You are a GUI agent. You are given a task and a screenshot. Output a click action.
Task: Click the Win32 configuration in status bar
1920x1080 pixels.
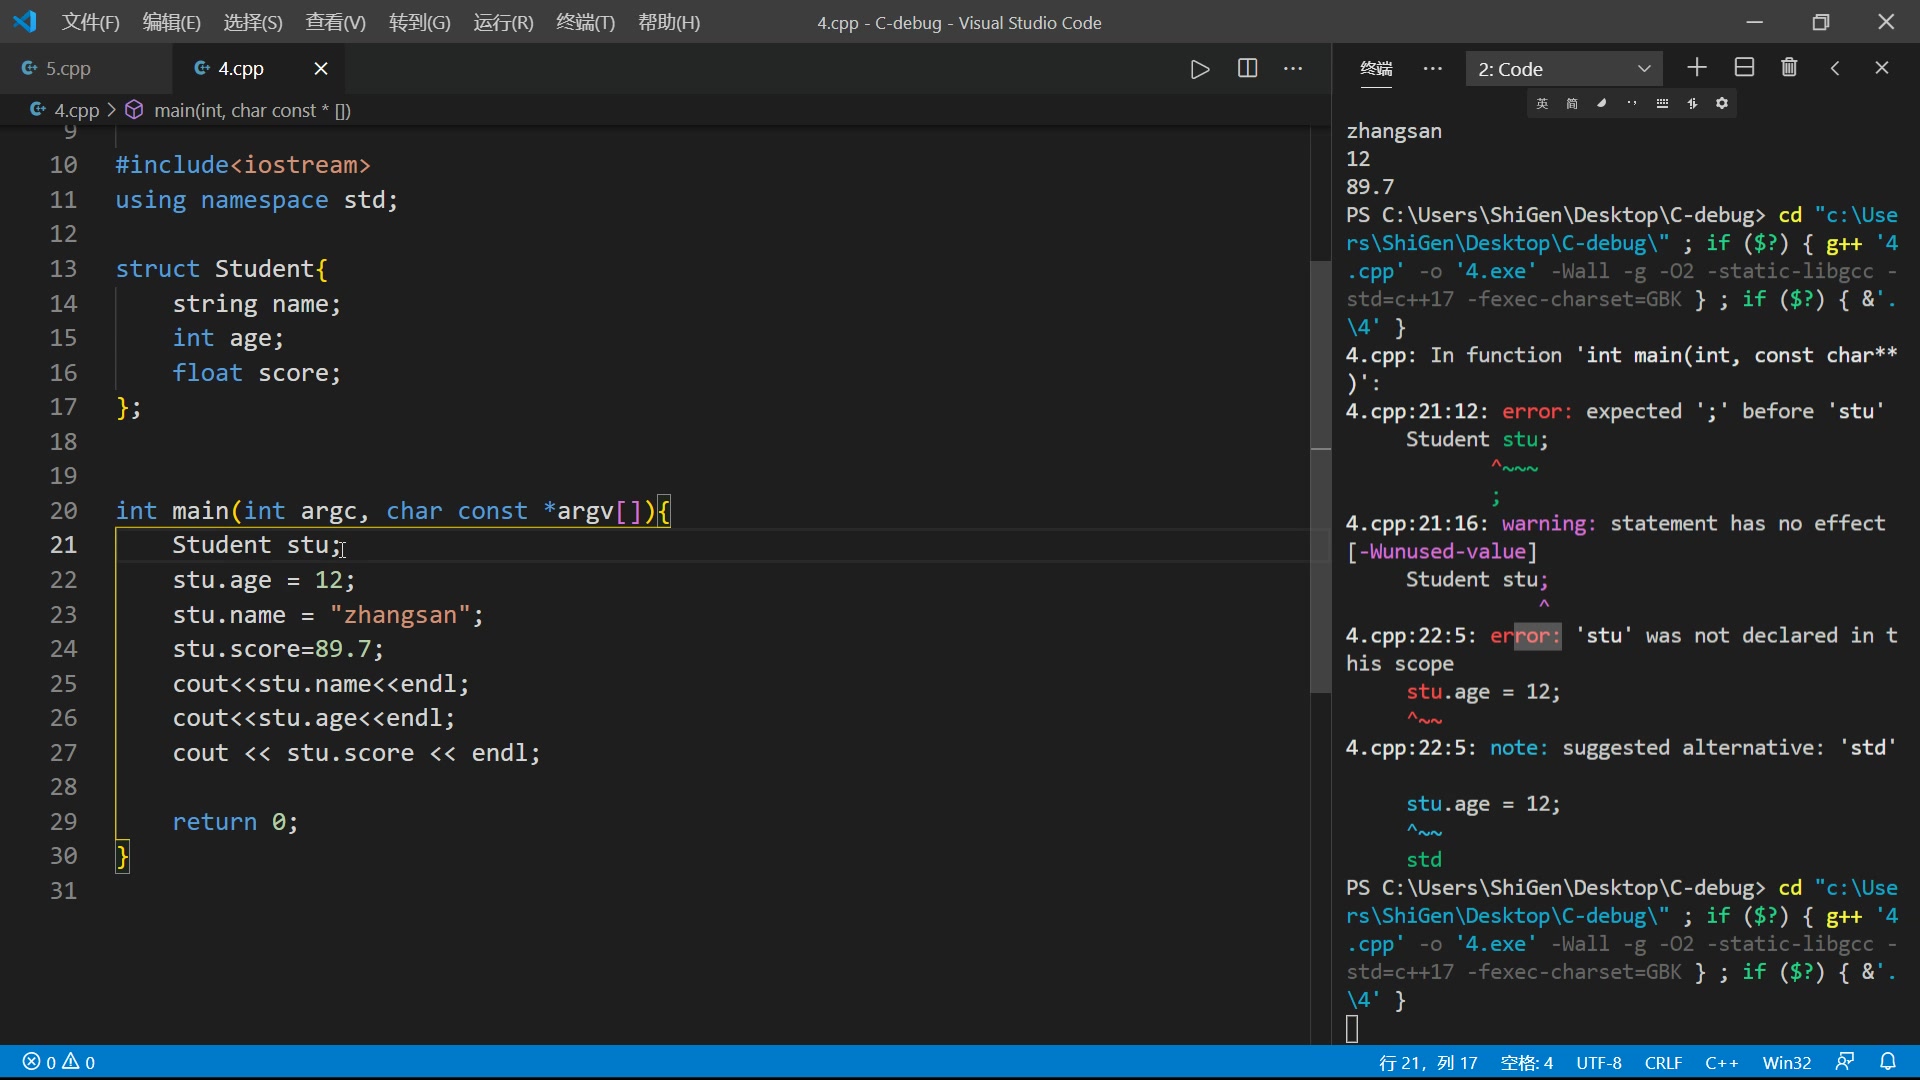(1787, 1062)
